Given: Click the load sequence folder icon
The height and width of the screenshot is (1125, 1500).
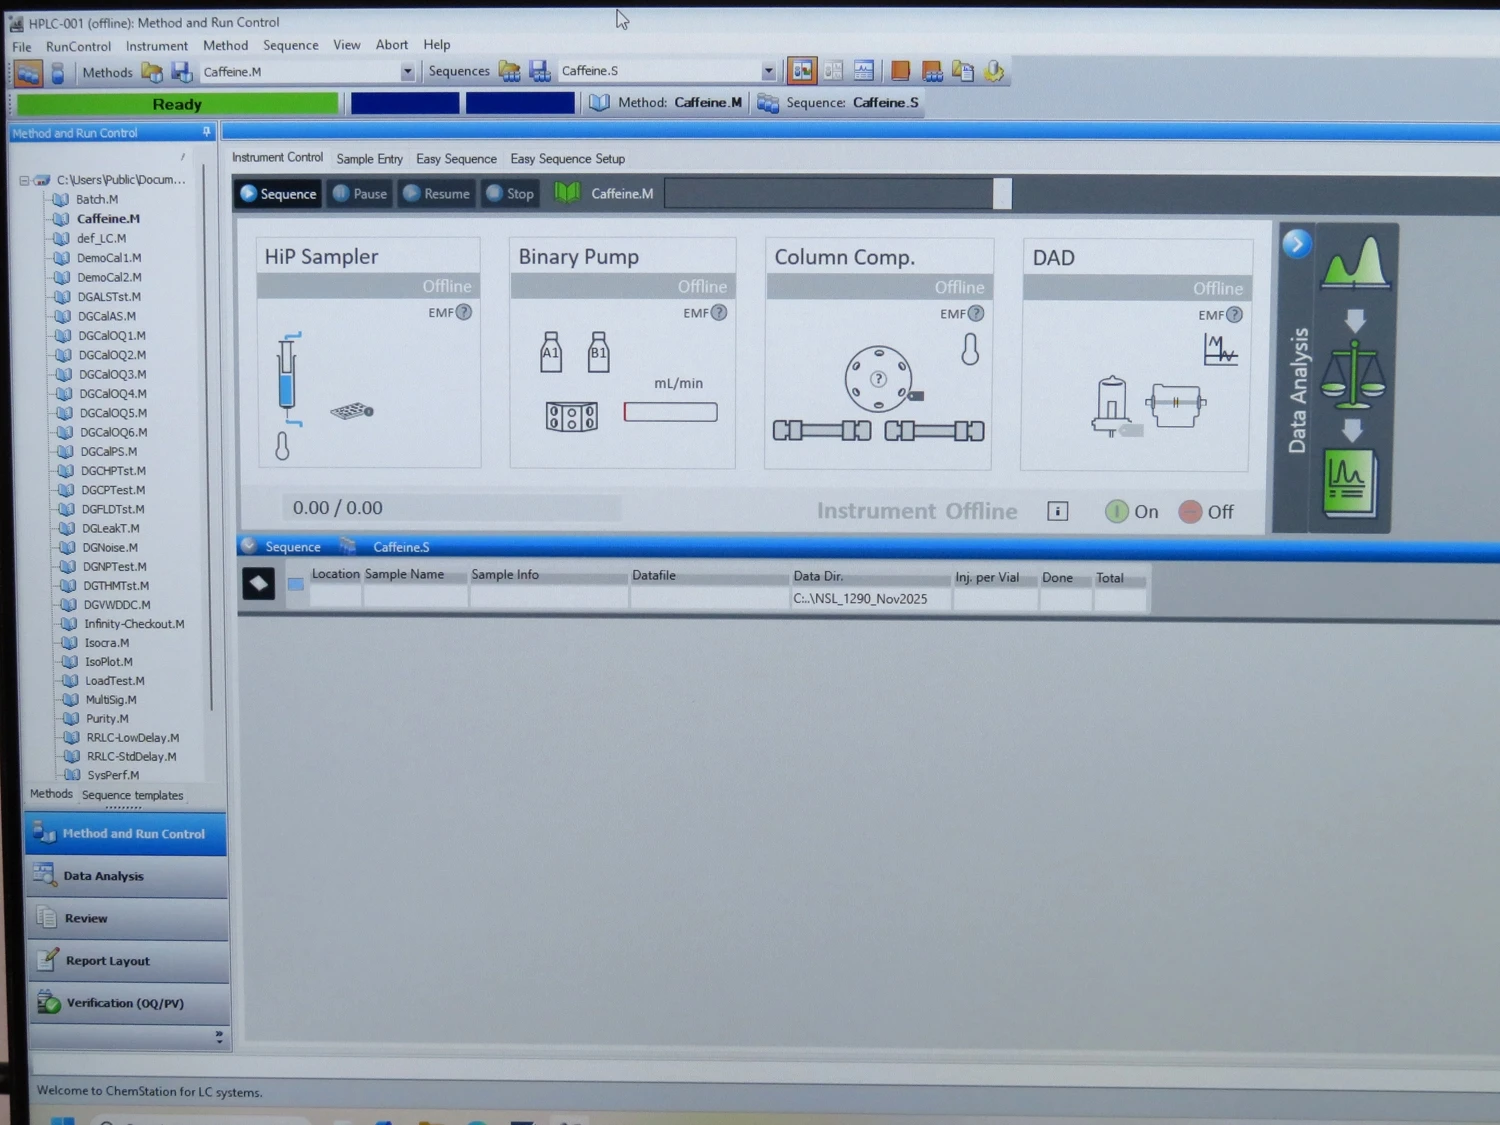Looking at the screenshot, I should [510, 71].
